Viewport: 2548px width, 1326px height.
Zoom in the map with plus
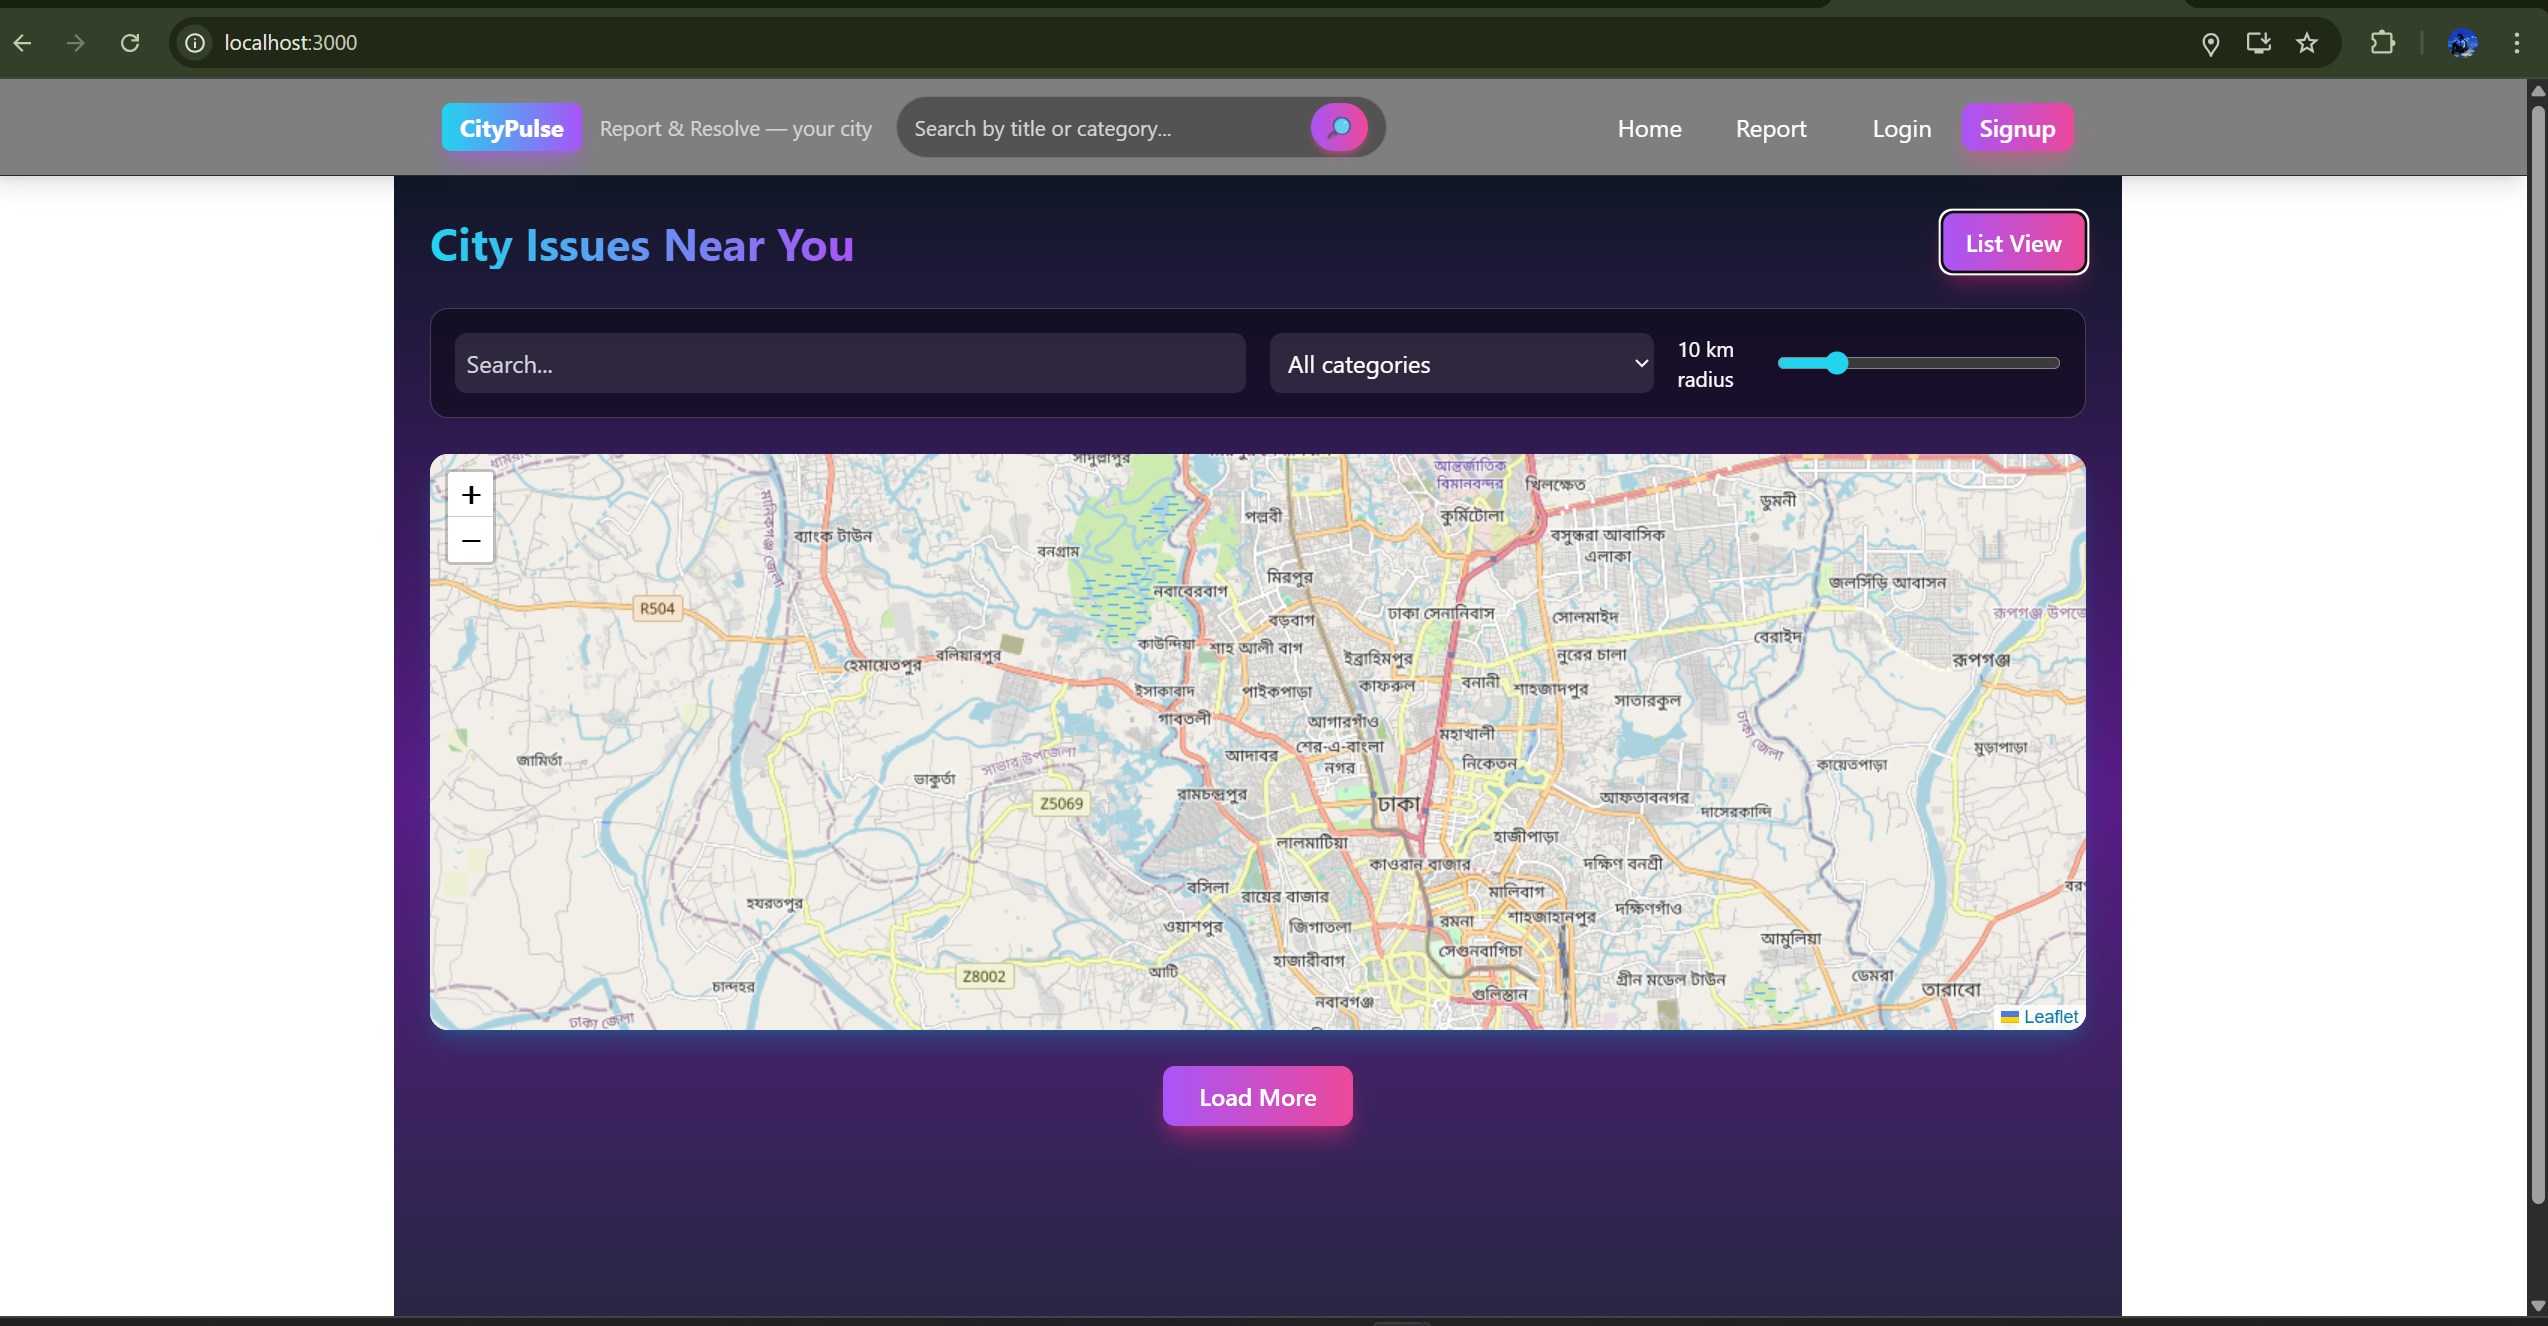tap(471, 495)
